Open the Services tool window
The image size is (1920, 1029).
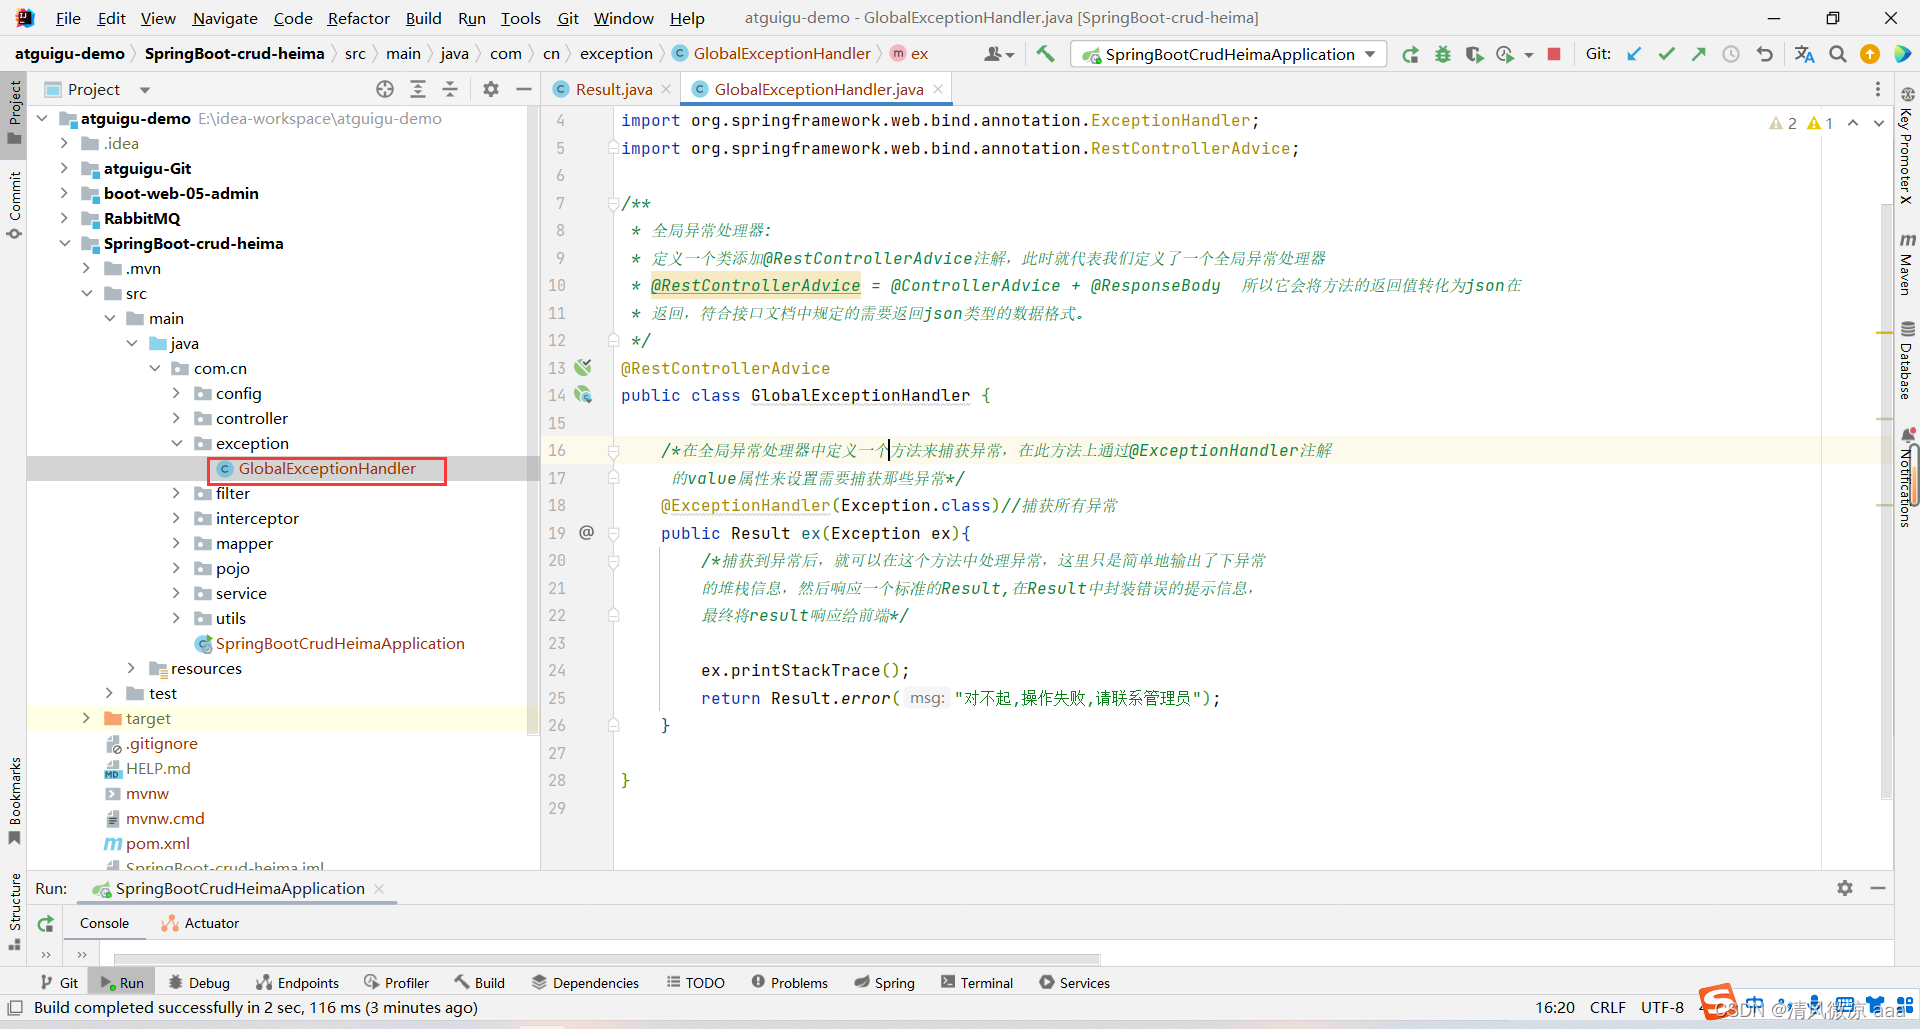click(x=1075, y=983)
